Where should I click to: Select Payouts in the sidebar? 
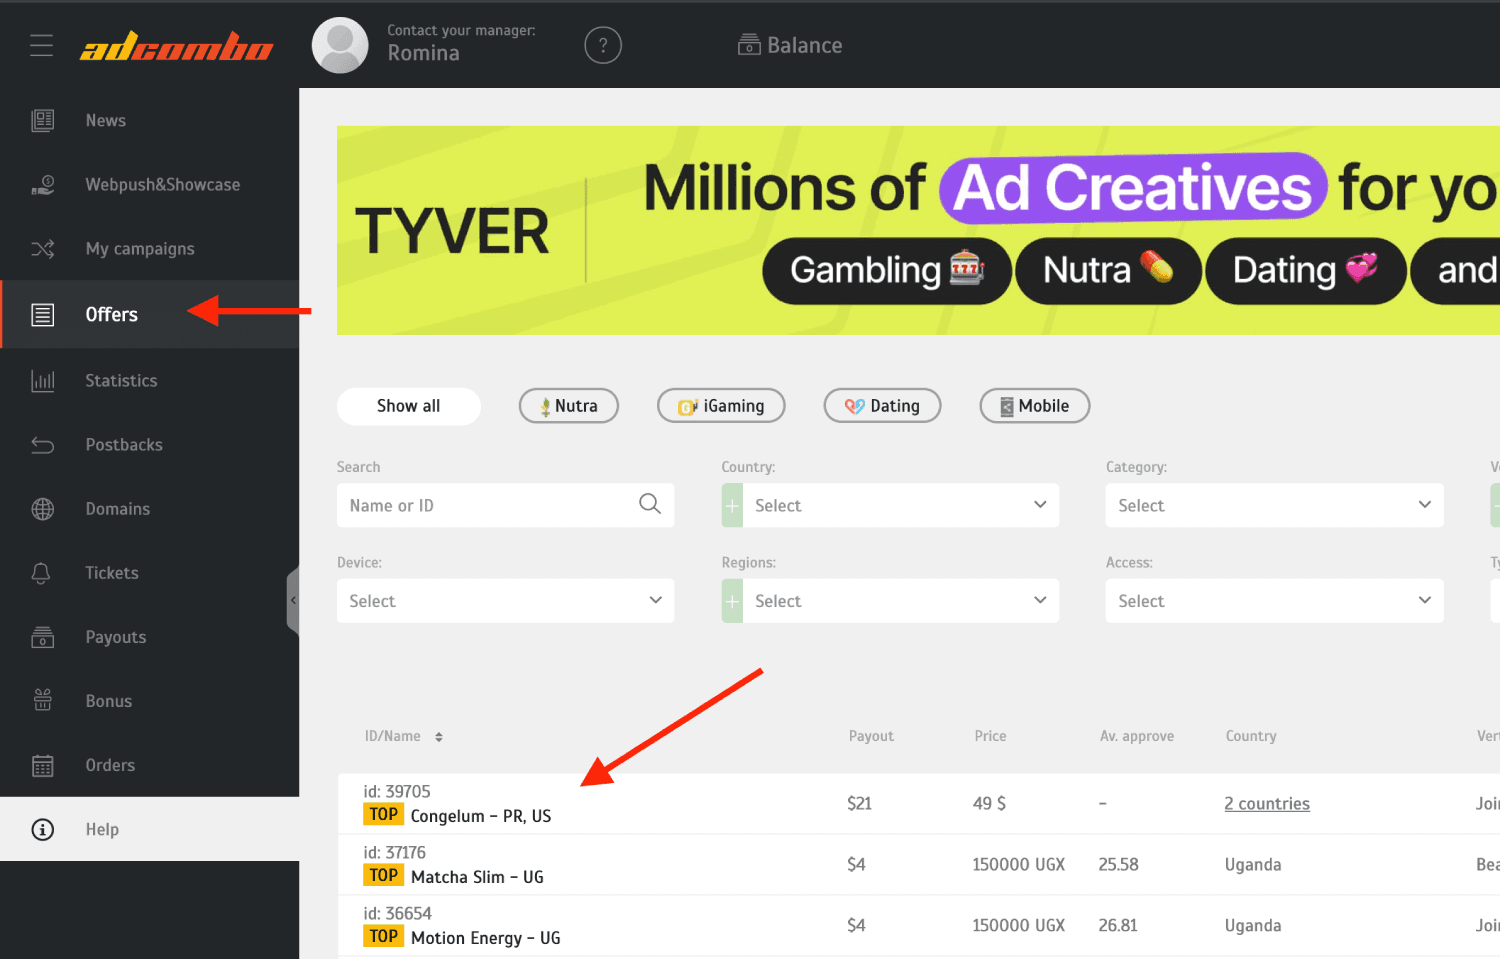(116, 637)
